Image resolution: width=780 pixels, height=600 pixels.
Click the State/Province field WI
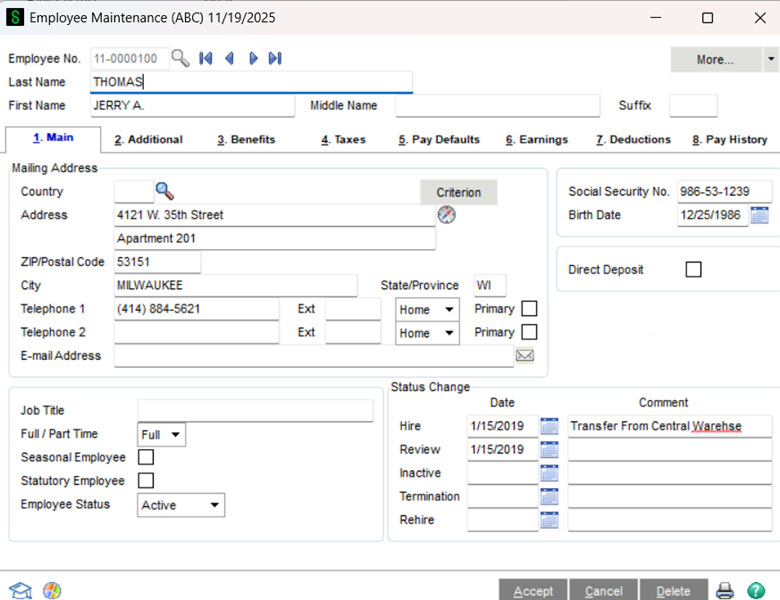point(490,285)
